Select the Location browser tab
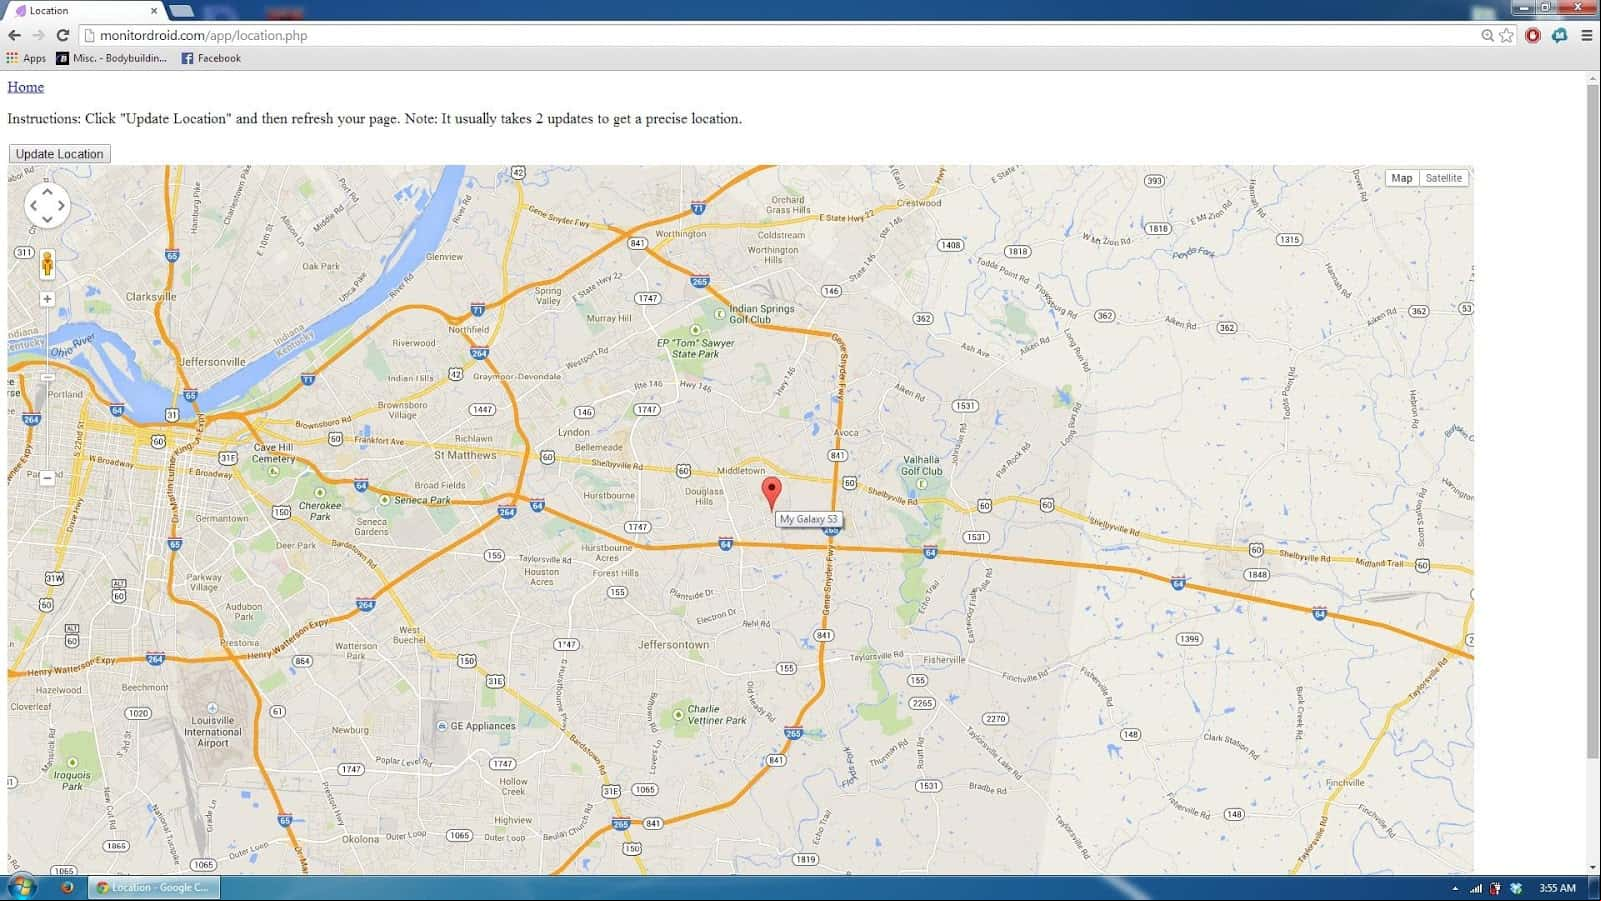Viewport: 1601px width, 901px height. pyautogui.click(x=85, y=11)
